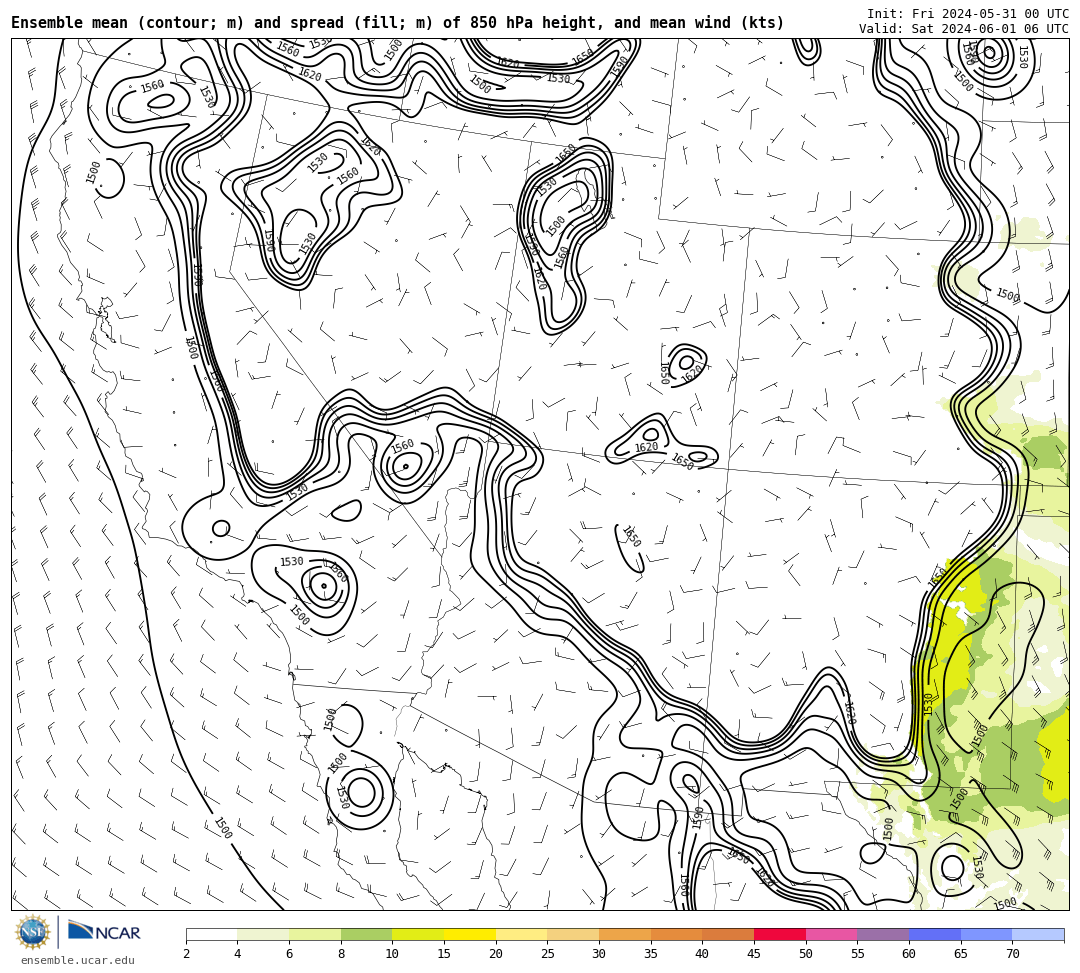Open the ensemble.ucar.edu link text
The width and height of the screenshot is (1080, 973).
[x=78, y=960]
